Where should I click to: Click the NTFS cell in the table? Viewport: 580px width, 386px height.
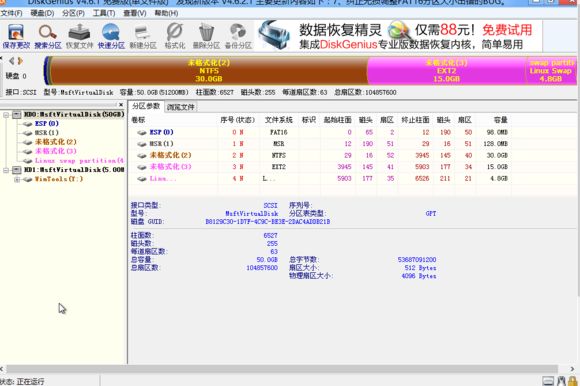[279, 156]
